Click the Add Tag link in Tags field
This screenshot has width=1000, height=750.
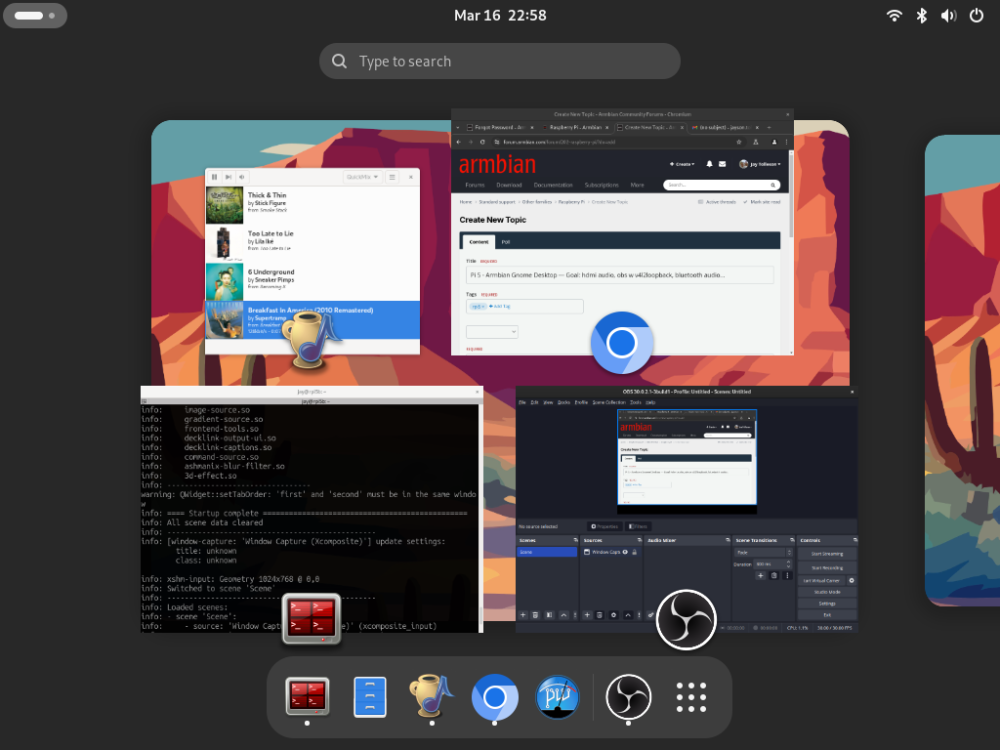pyautogui.click(x=500, y=306)
